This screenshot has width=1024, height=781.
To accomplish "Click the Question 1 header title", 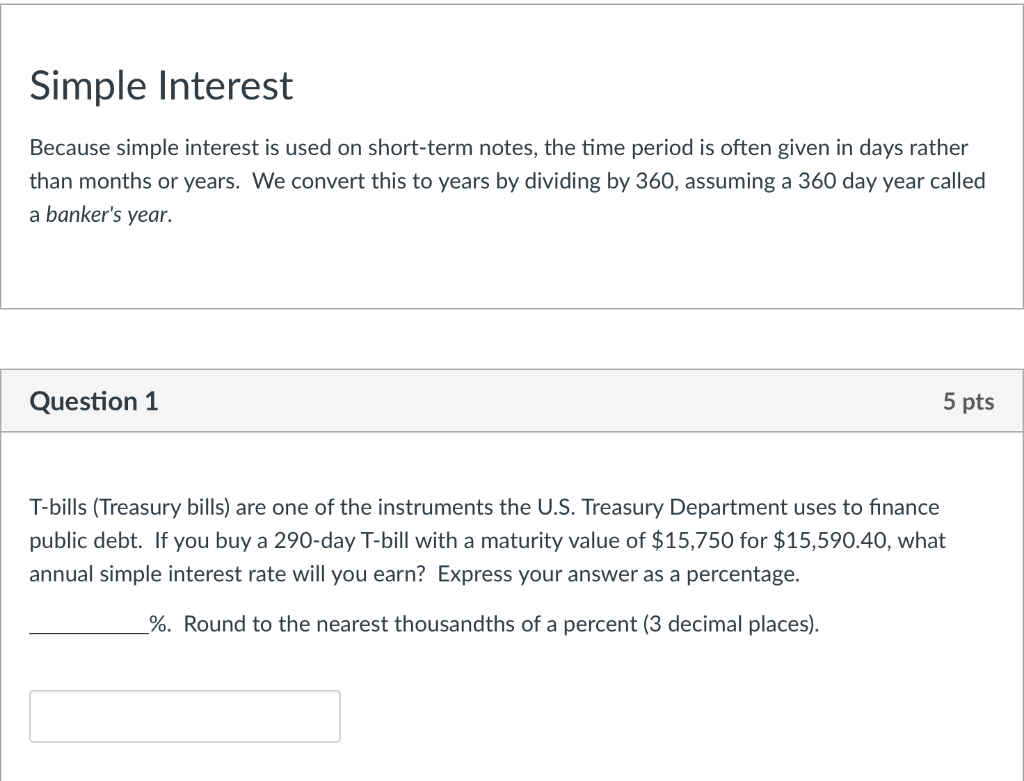I will (x=94, y=401).
